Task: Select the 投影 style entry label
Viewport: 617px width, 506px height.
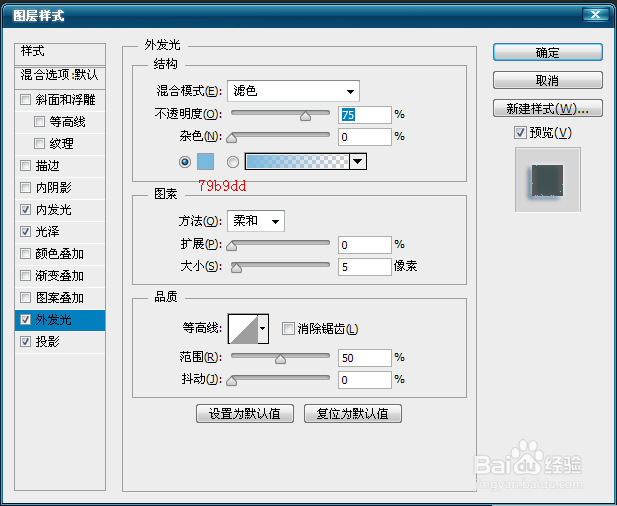Action: click(47, 342)
